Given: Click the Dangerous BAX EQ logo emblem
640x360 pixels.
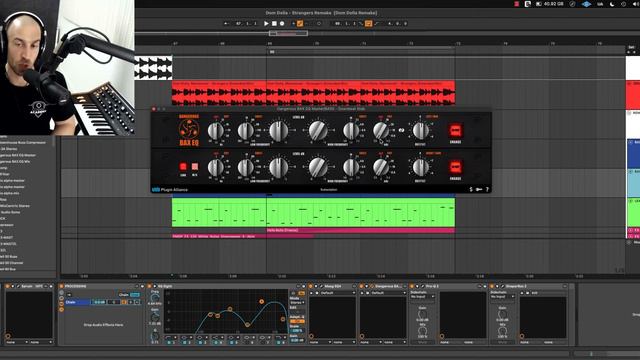Looking at the screenshot, I should click(189, 130).
